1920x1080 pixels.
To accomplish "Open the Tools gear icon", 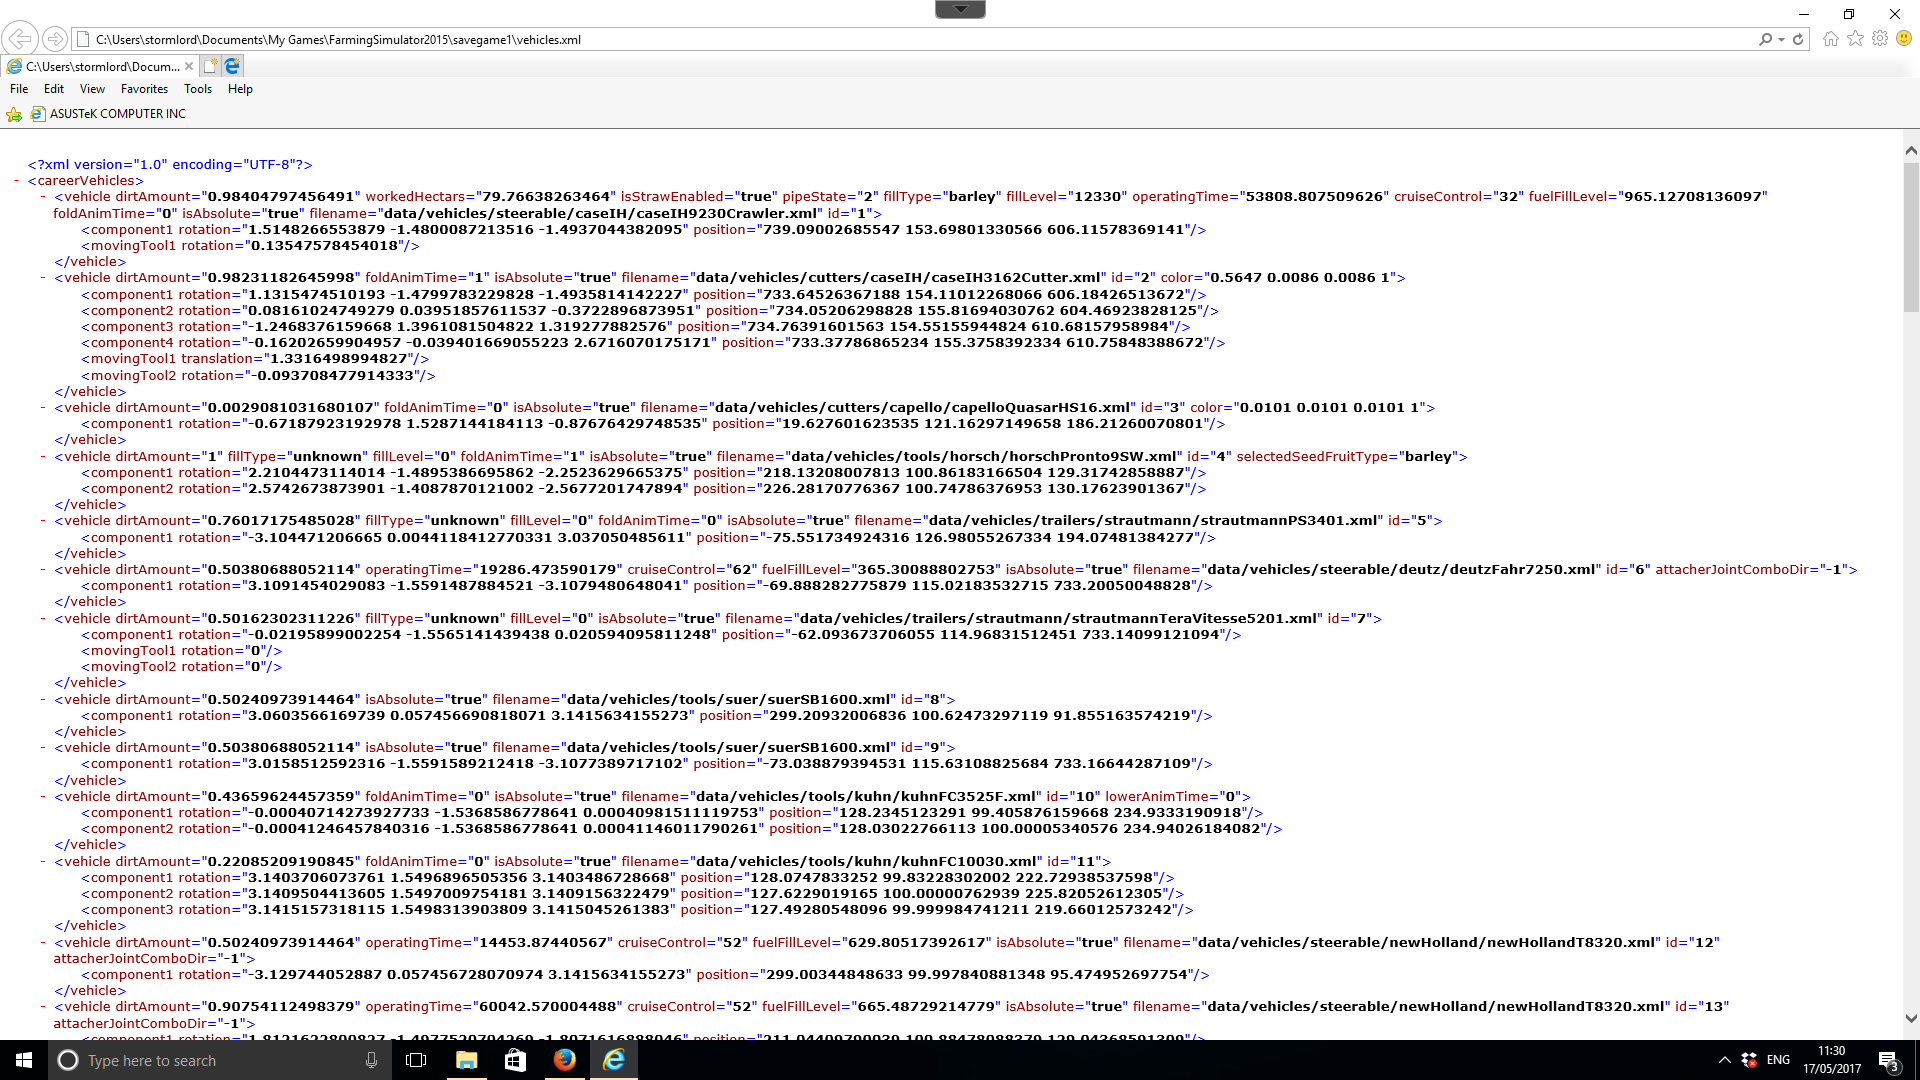I will pos(1880,38).
